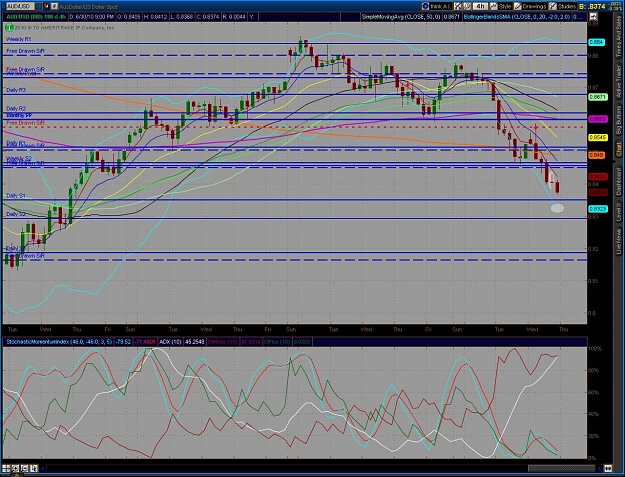Click the green info icon on chart
This screenshot has height=477, width=625.
9,27
